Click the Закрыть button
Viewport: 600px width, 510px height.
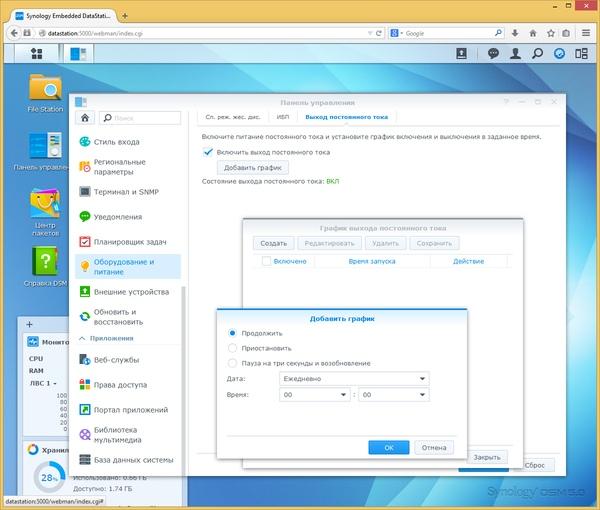pos(487,457)
